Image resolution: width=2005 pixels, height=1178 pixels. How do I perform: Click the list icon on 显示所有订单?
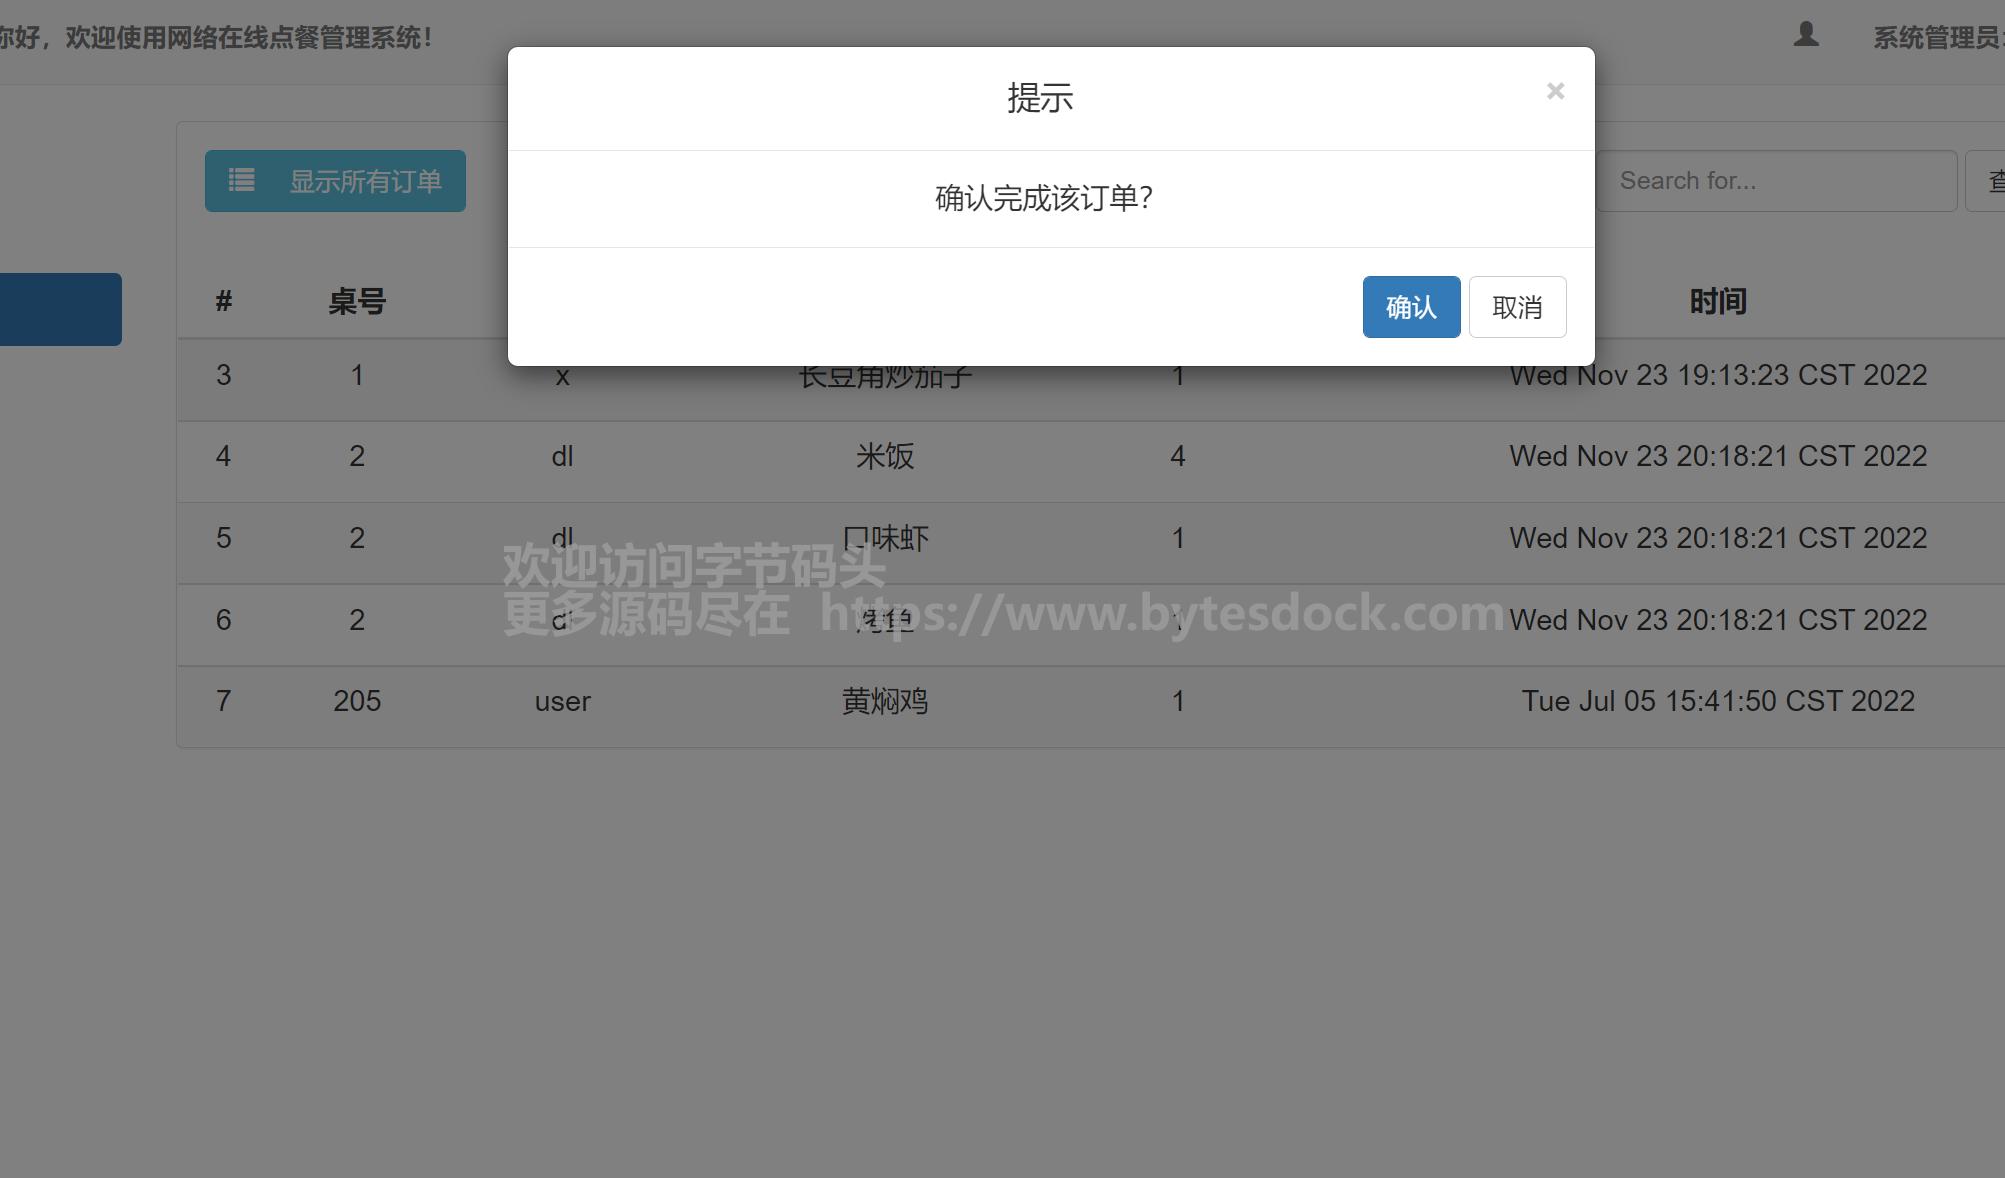[x=241, y=181]
